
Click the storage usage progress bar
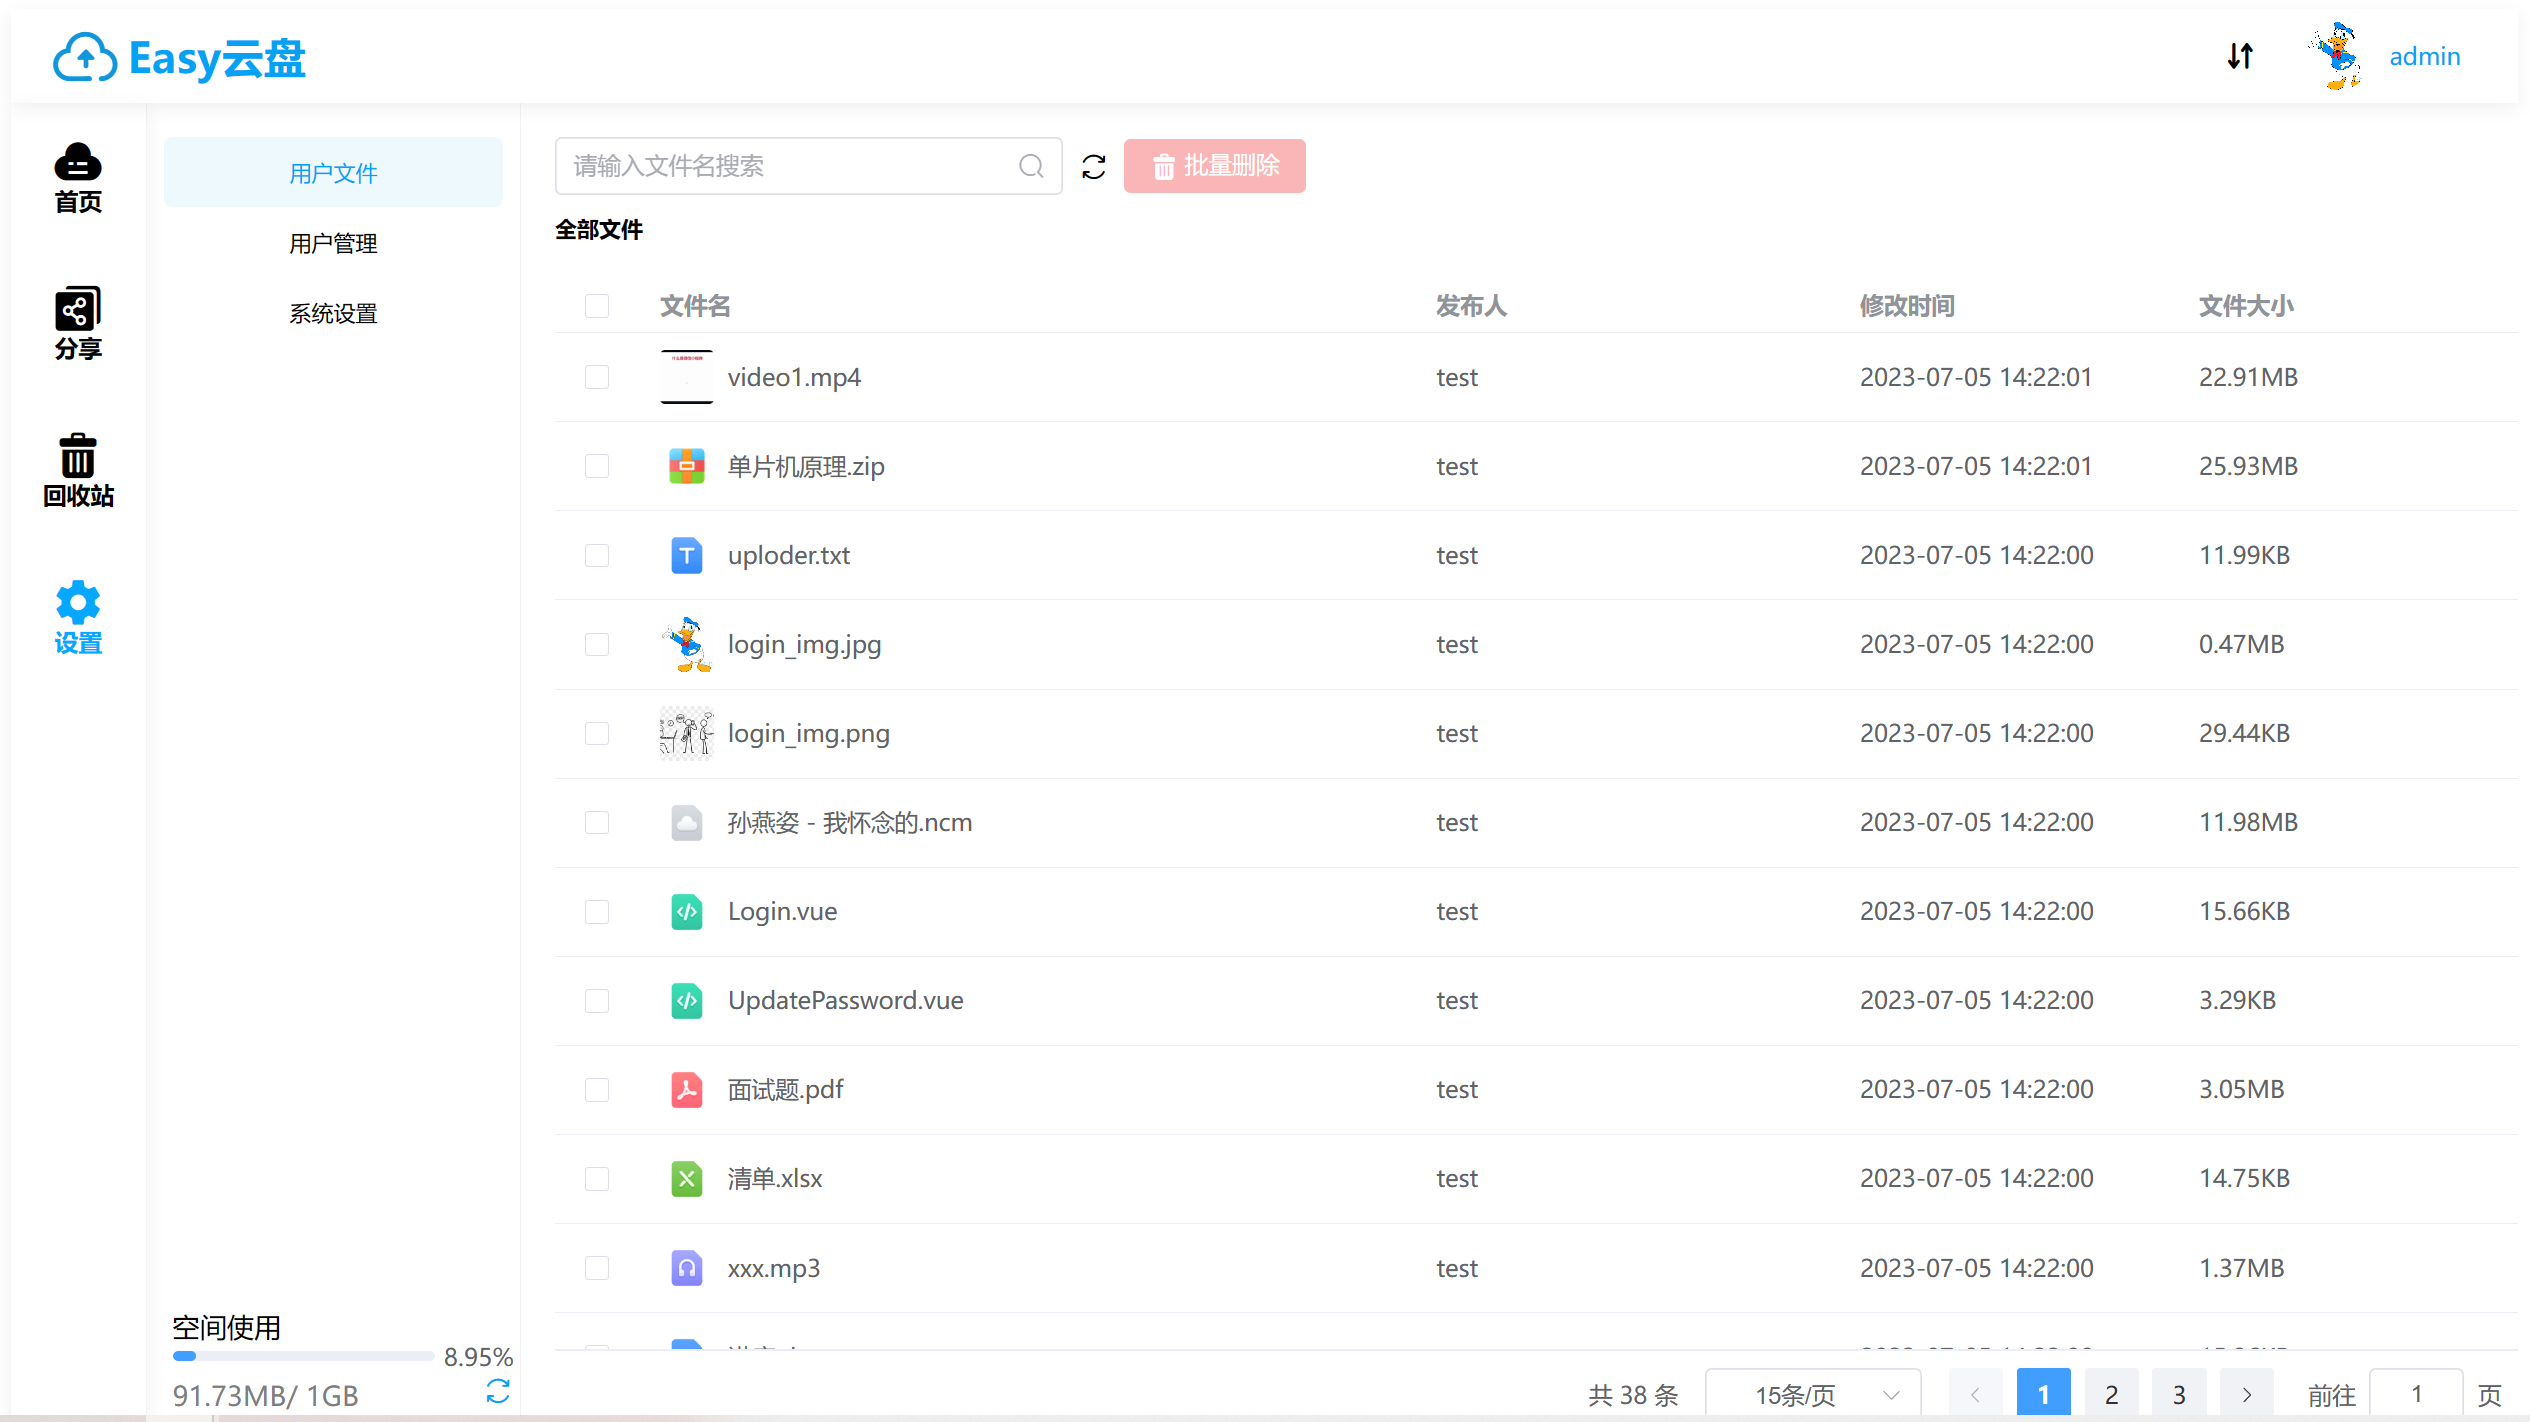pyautogui.click(x=302, y=1356)
